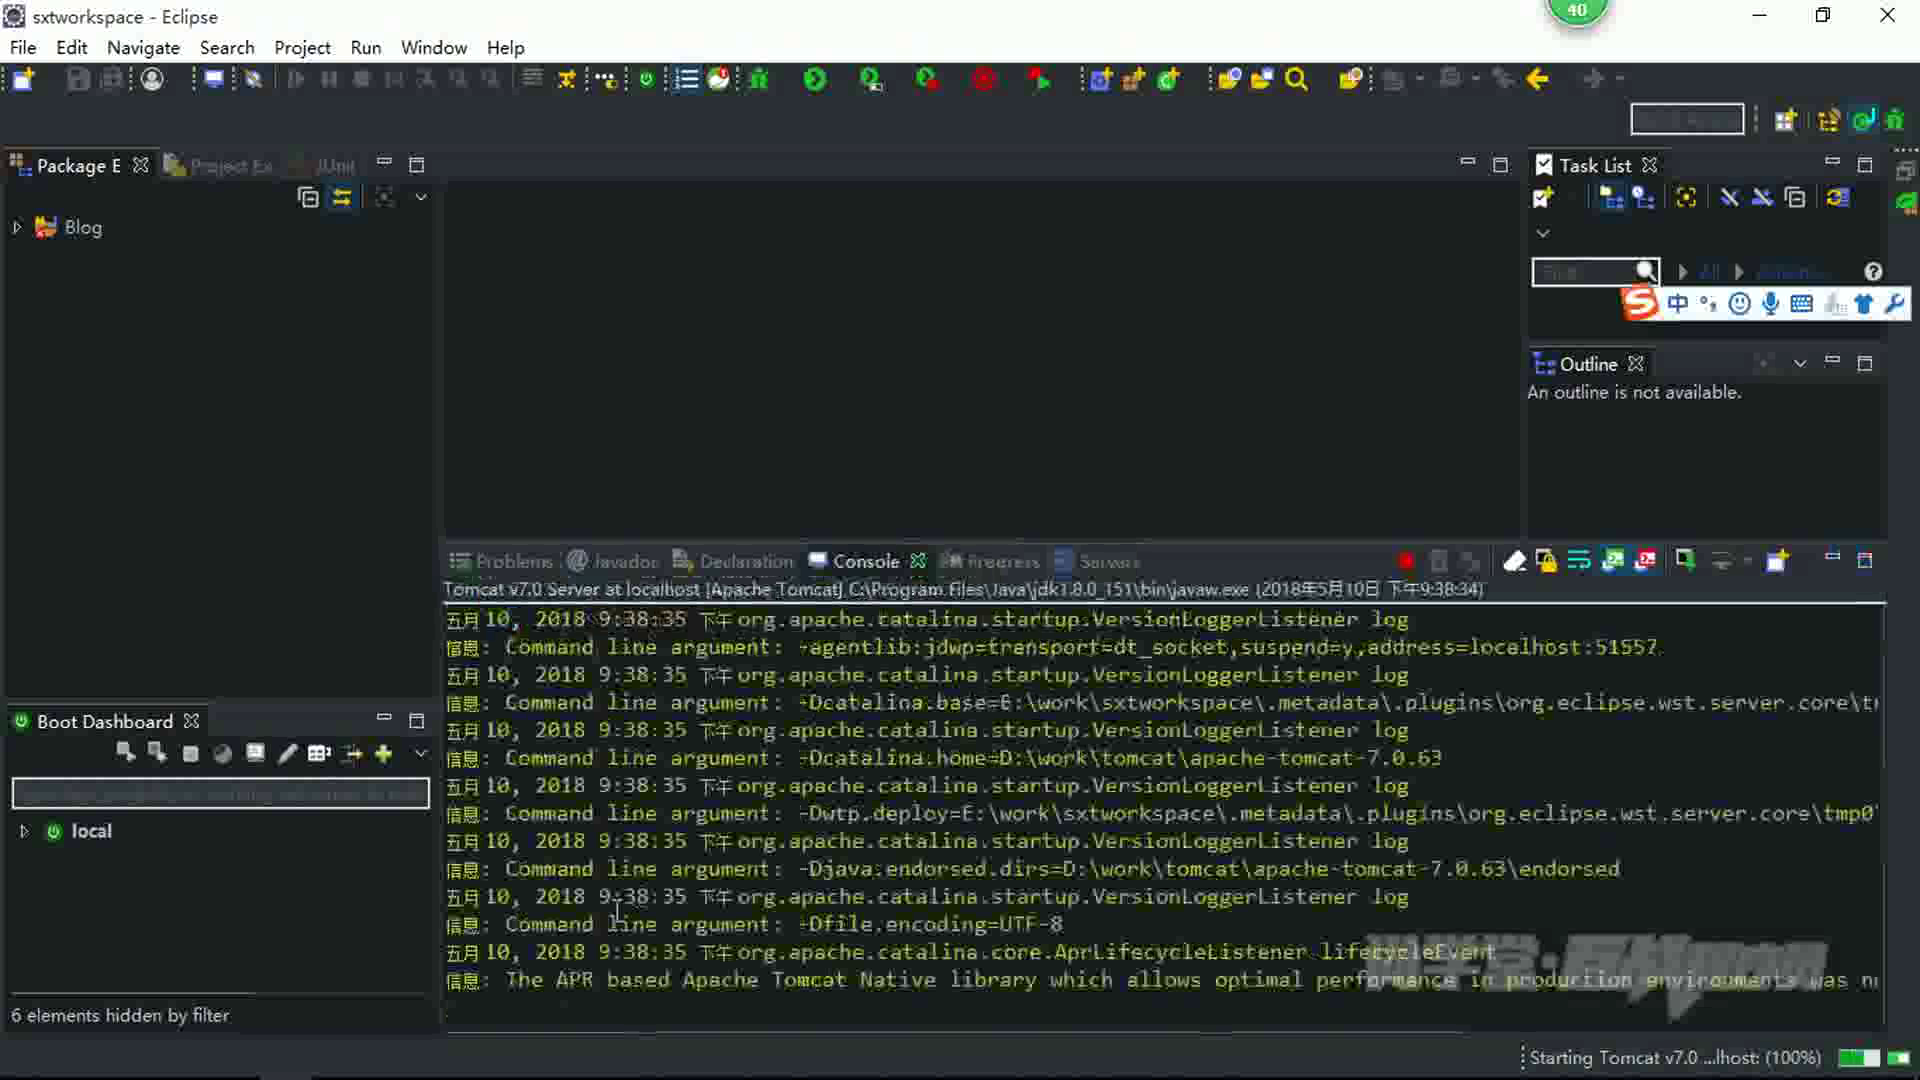Screen dimensions: 1920x1080
Task: Maximize the Outline panel
Action: (x=1865, y=364)
